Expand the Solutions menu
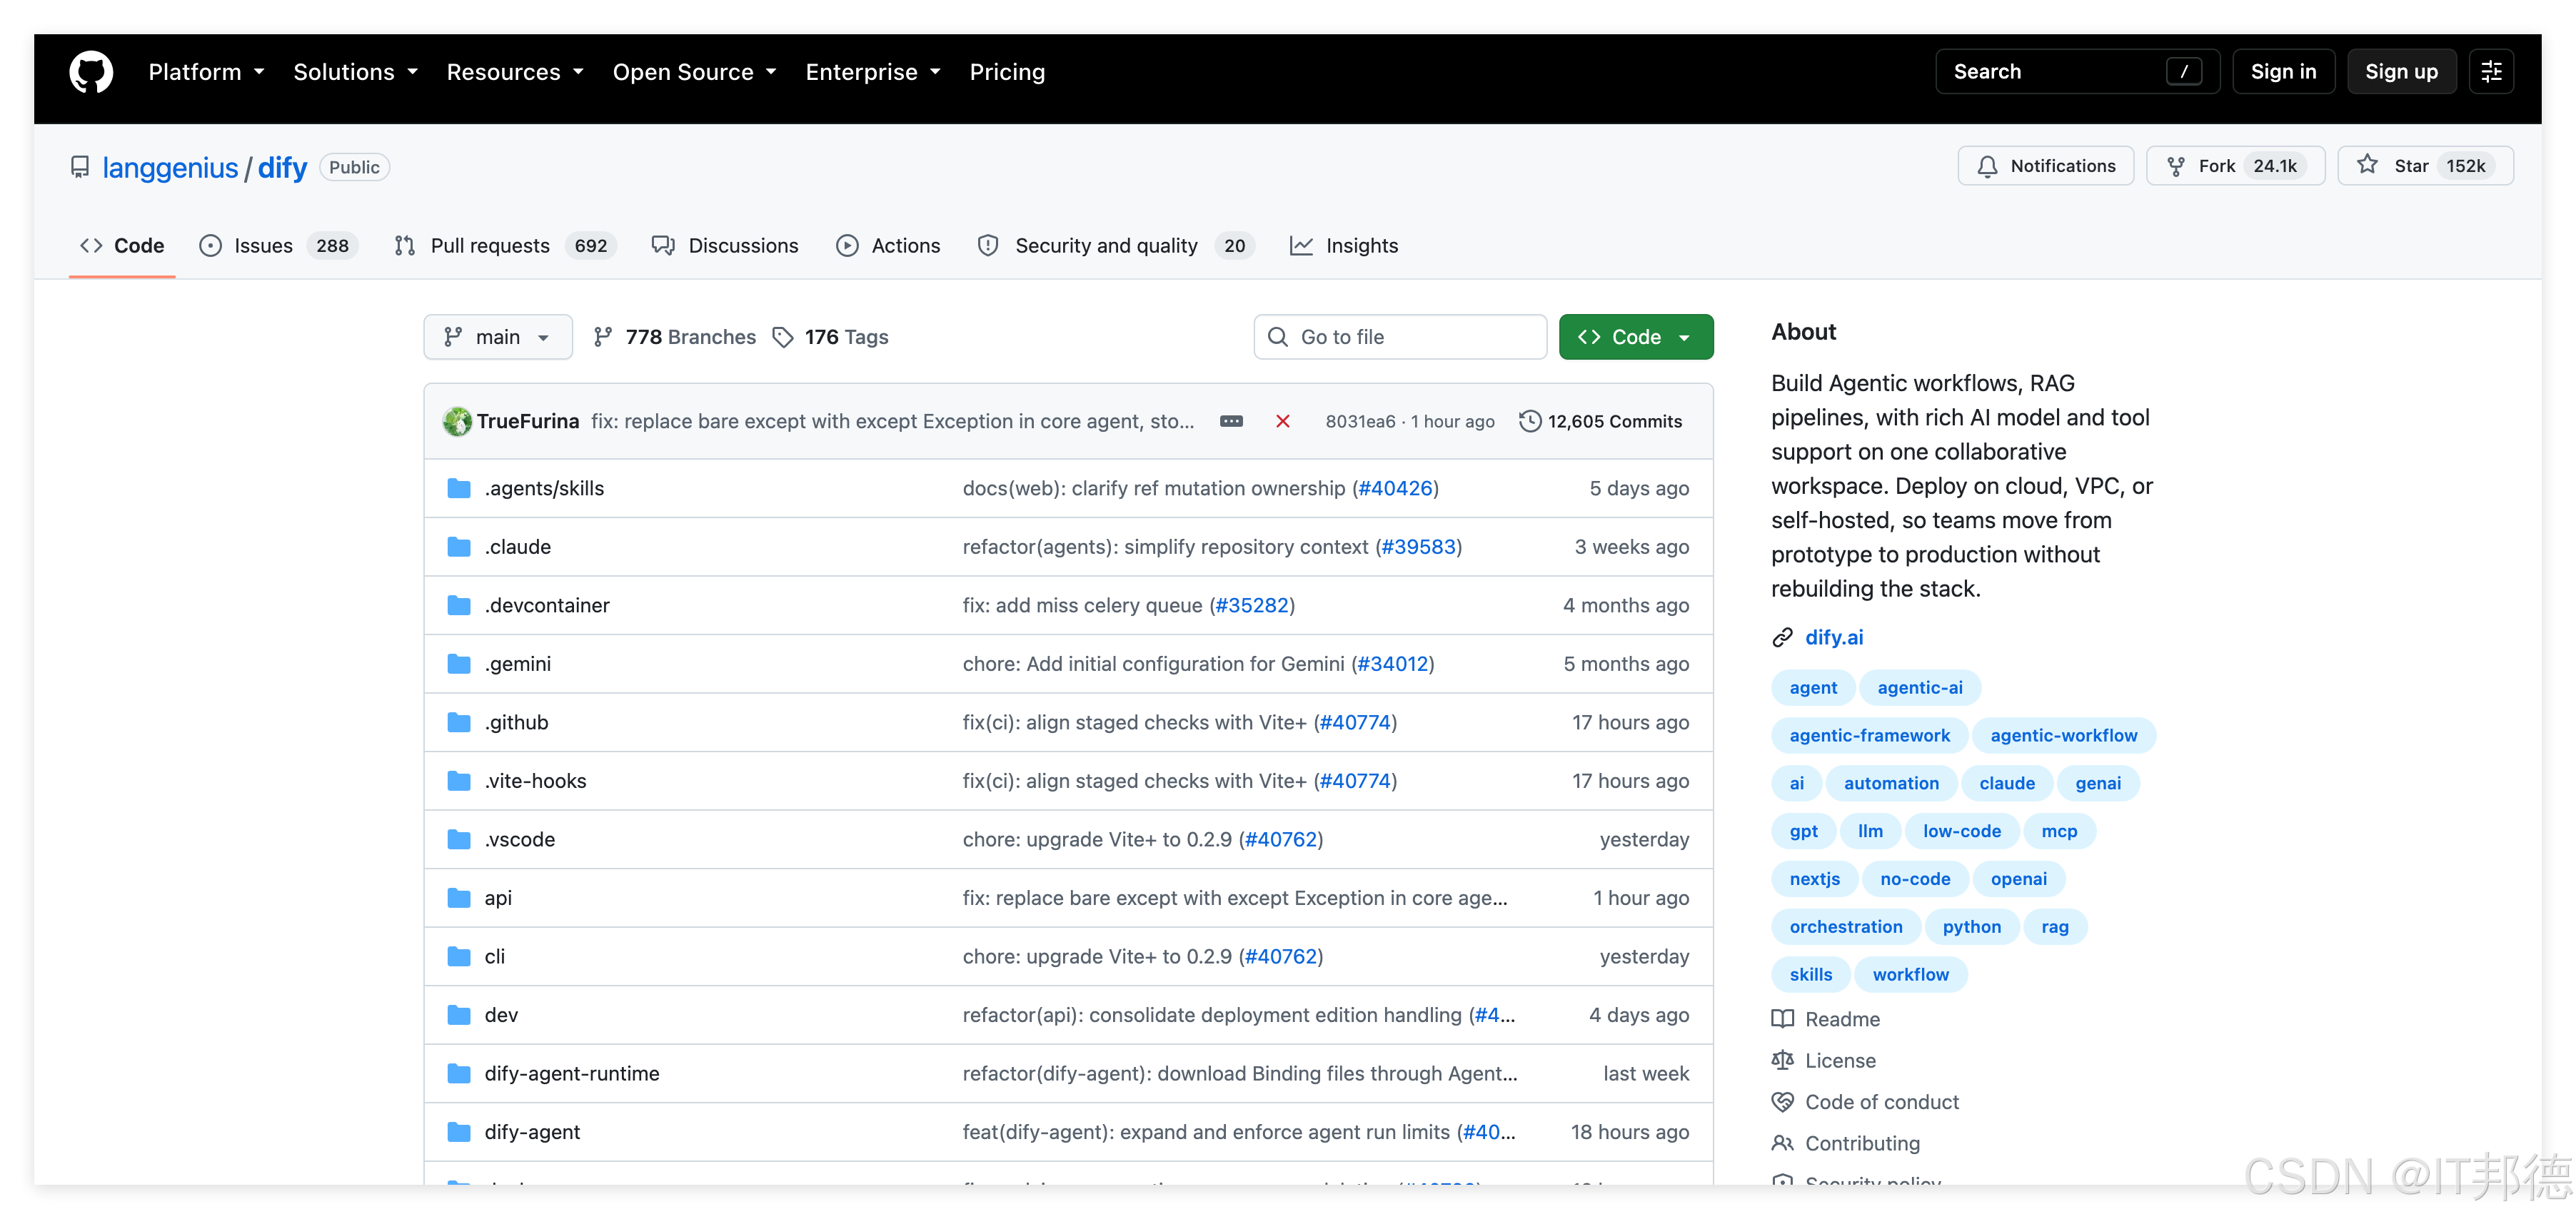 click(x=355, y=72)
